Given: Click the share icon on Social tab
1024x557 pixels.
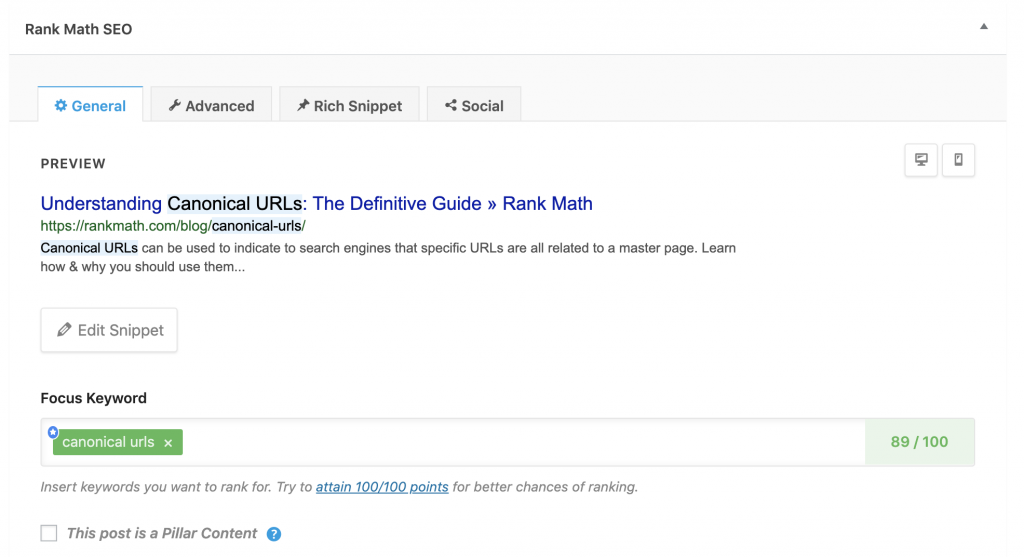Looking at the screenshot, I should [451, 105].
